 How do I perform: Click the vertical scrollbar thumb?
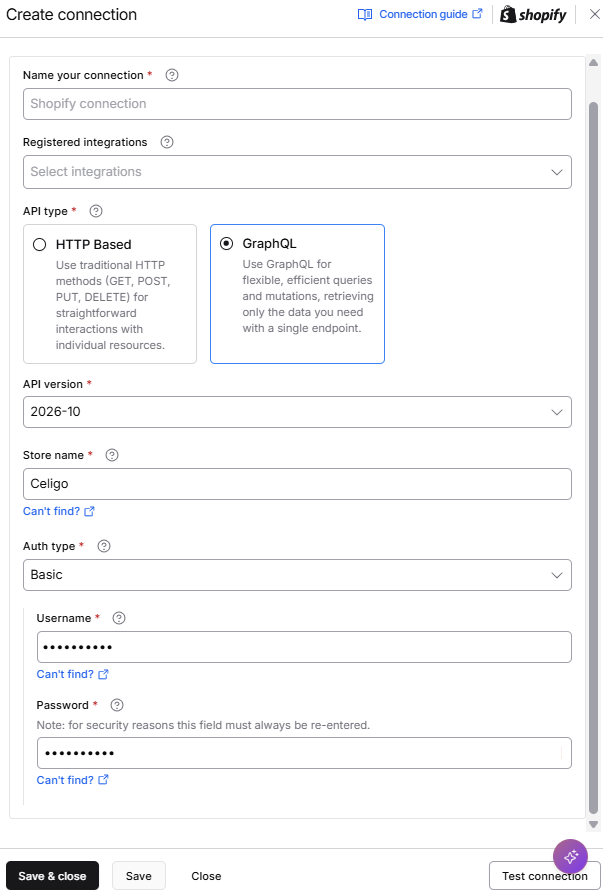pyautogui.click(x=593, y=457)
